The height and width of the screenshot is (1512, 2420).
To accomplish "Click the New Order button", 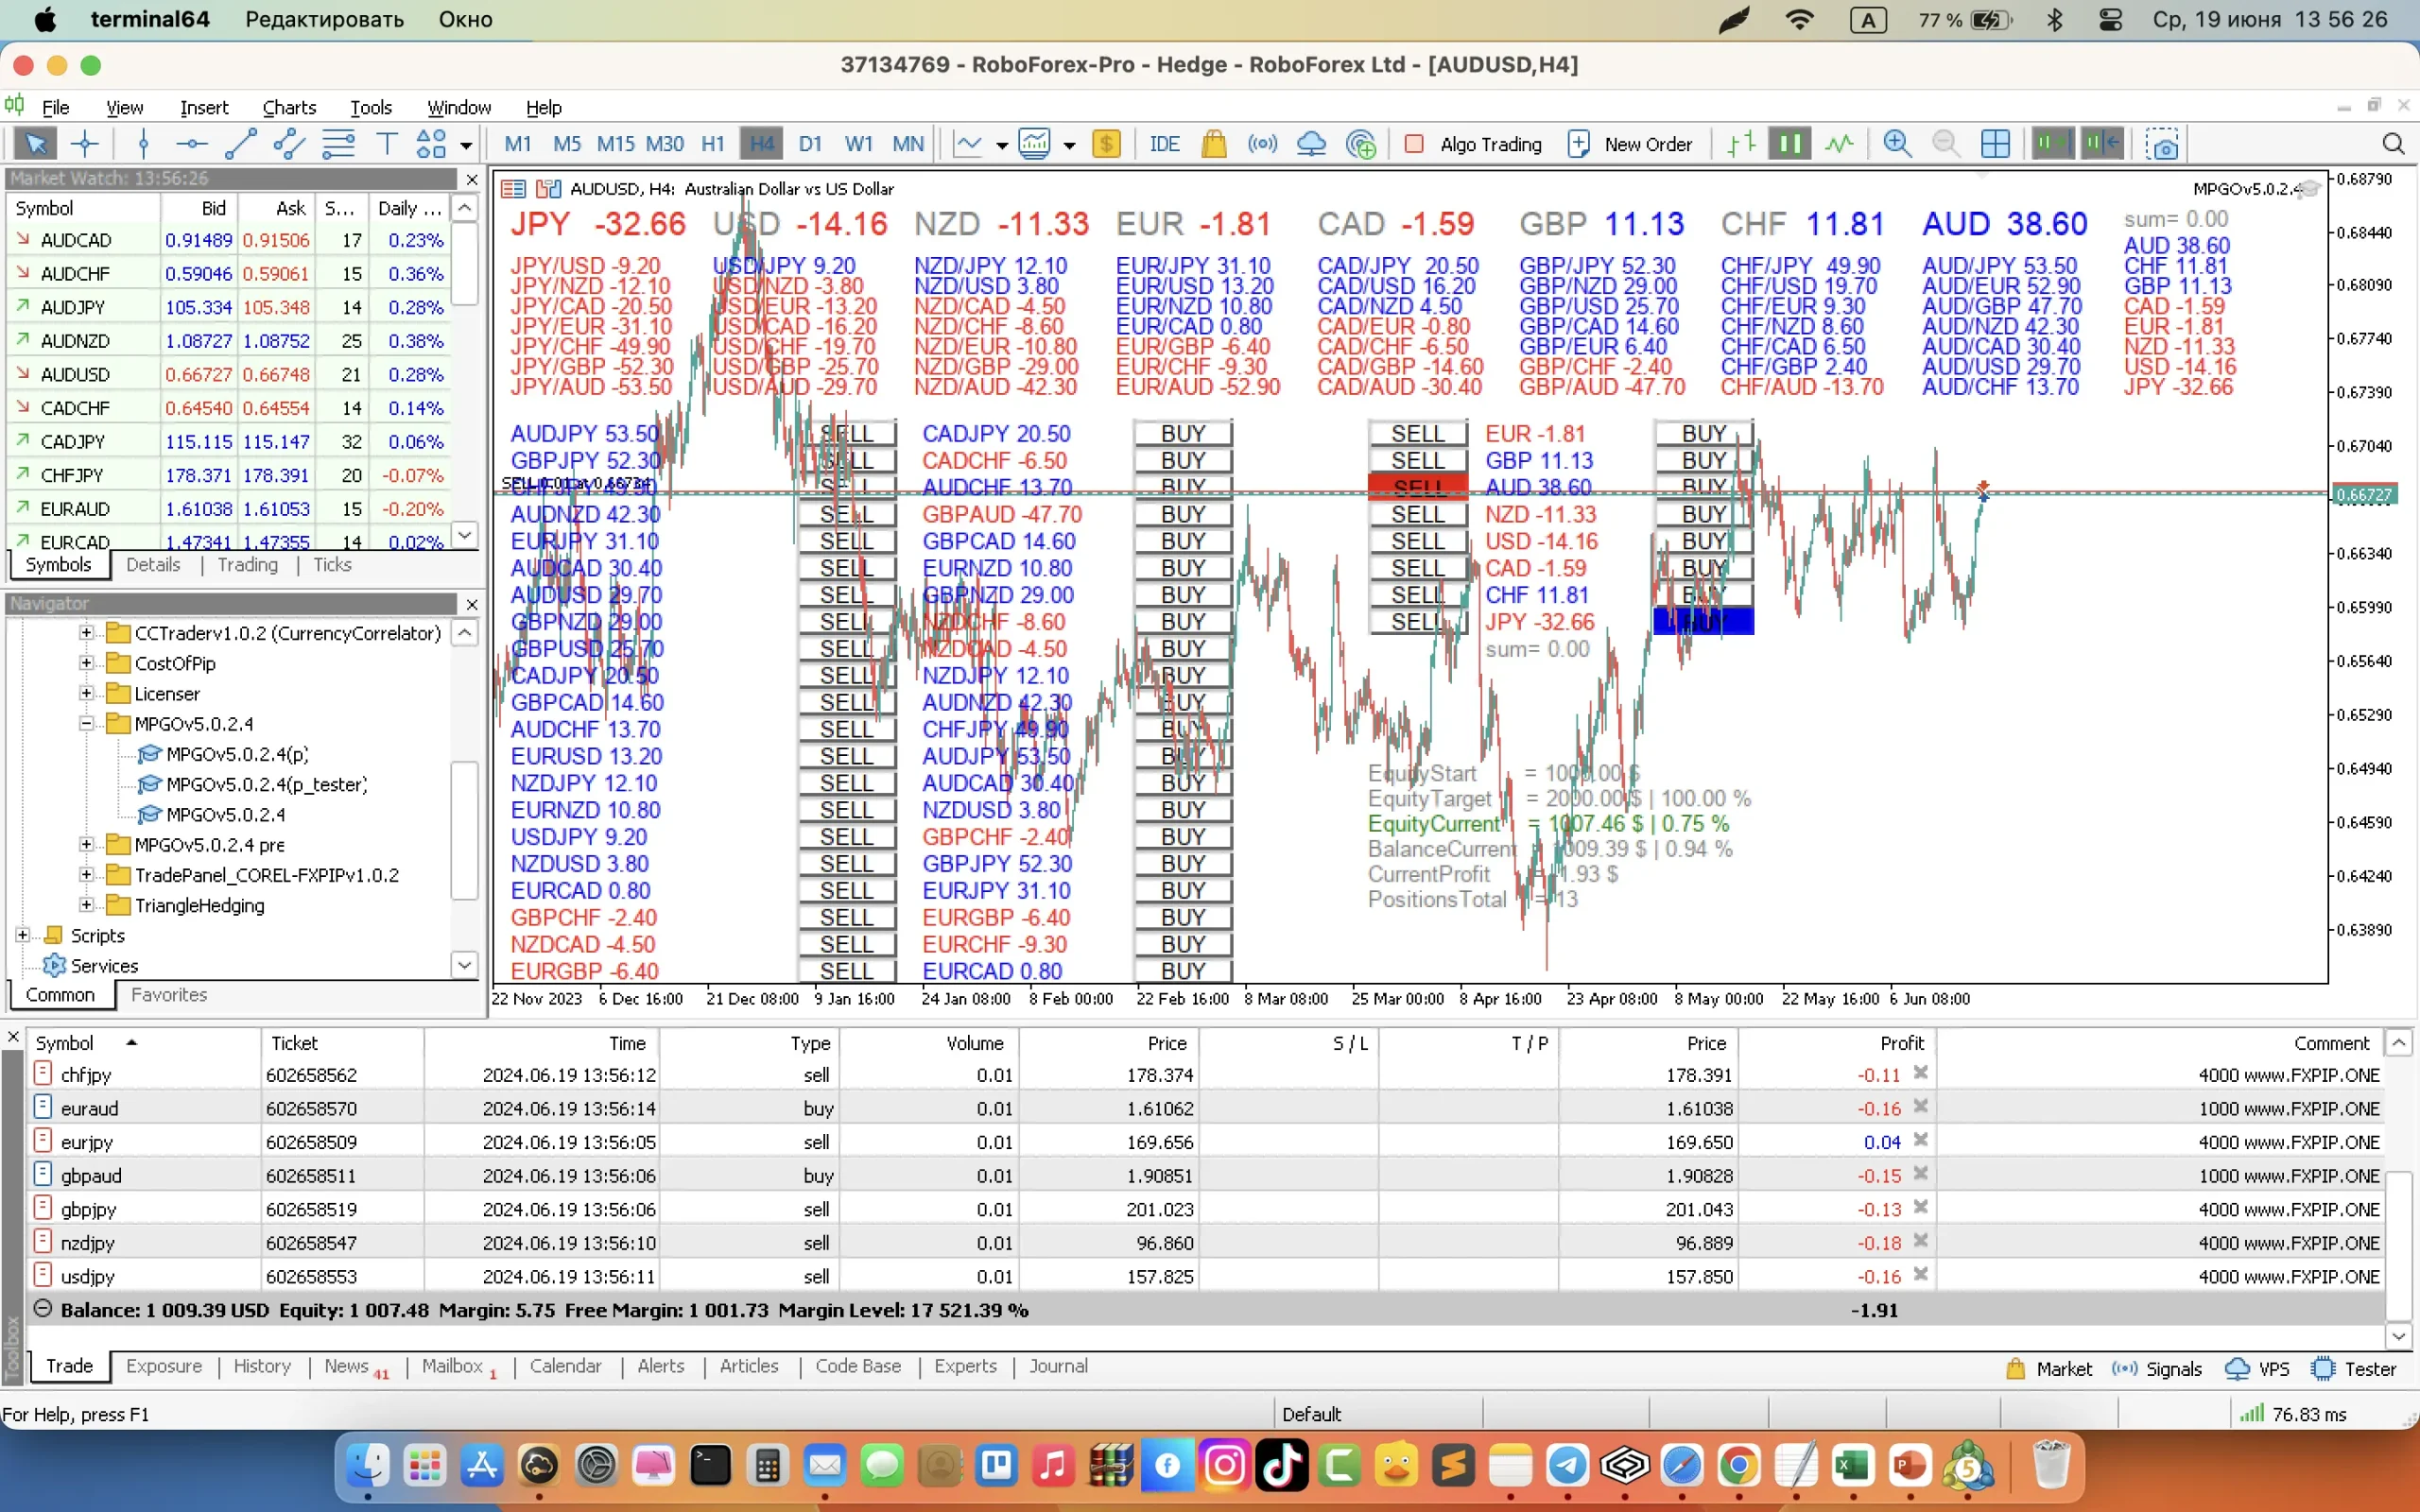I will click(1630, 144).
